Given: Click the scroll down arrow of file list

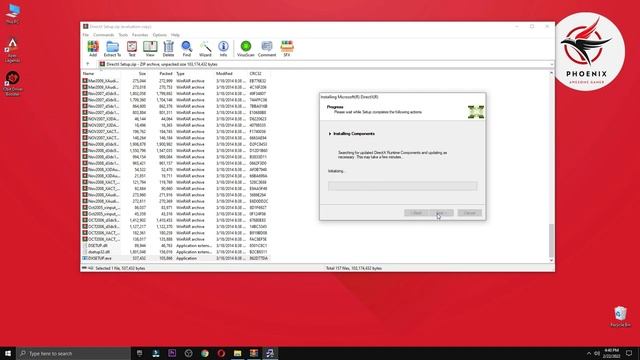Looking at the screenshot, I should (551, 260).
